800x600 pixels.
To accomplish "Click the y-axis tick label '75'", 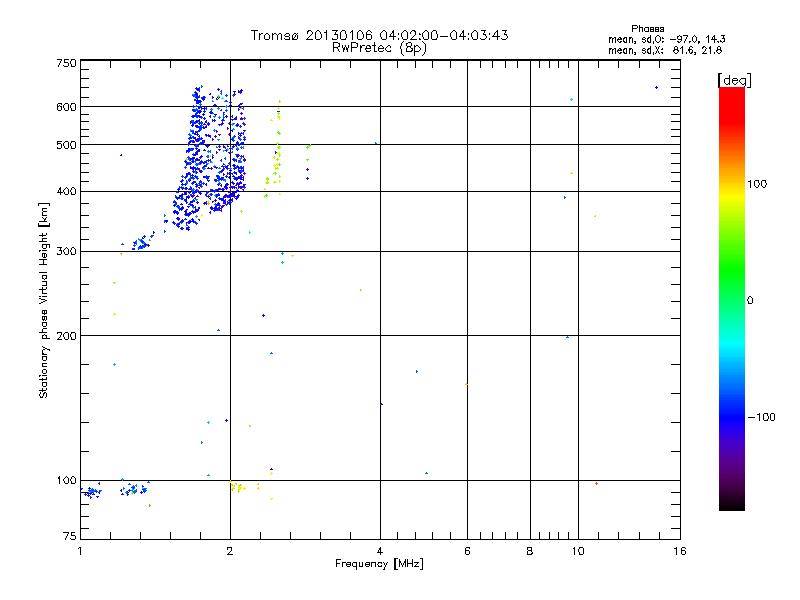I will (x=70, y=536).
